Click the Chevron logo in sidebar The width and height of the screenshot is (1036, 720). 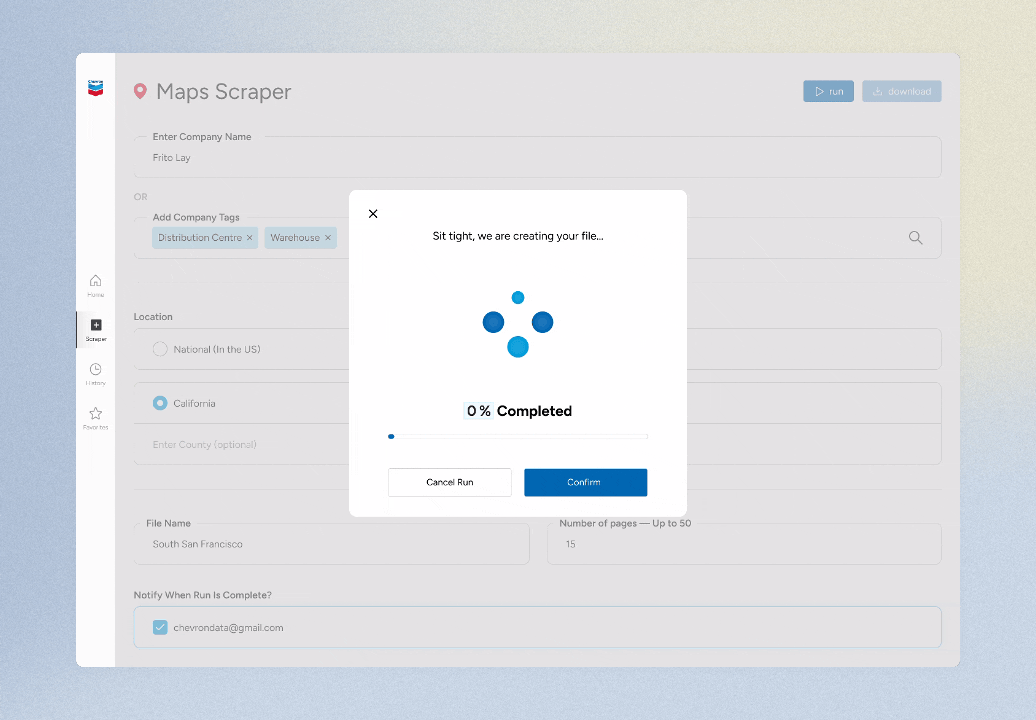[x=96, y=88]
